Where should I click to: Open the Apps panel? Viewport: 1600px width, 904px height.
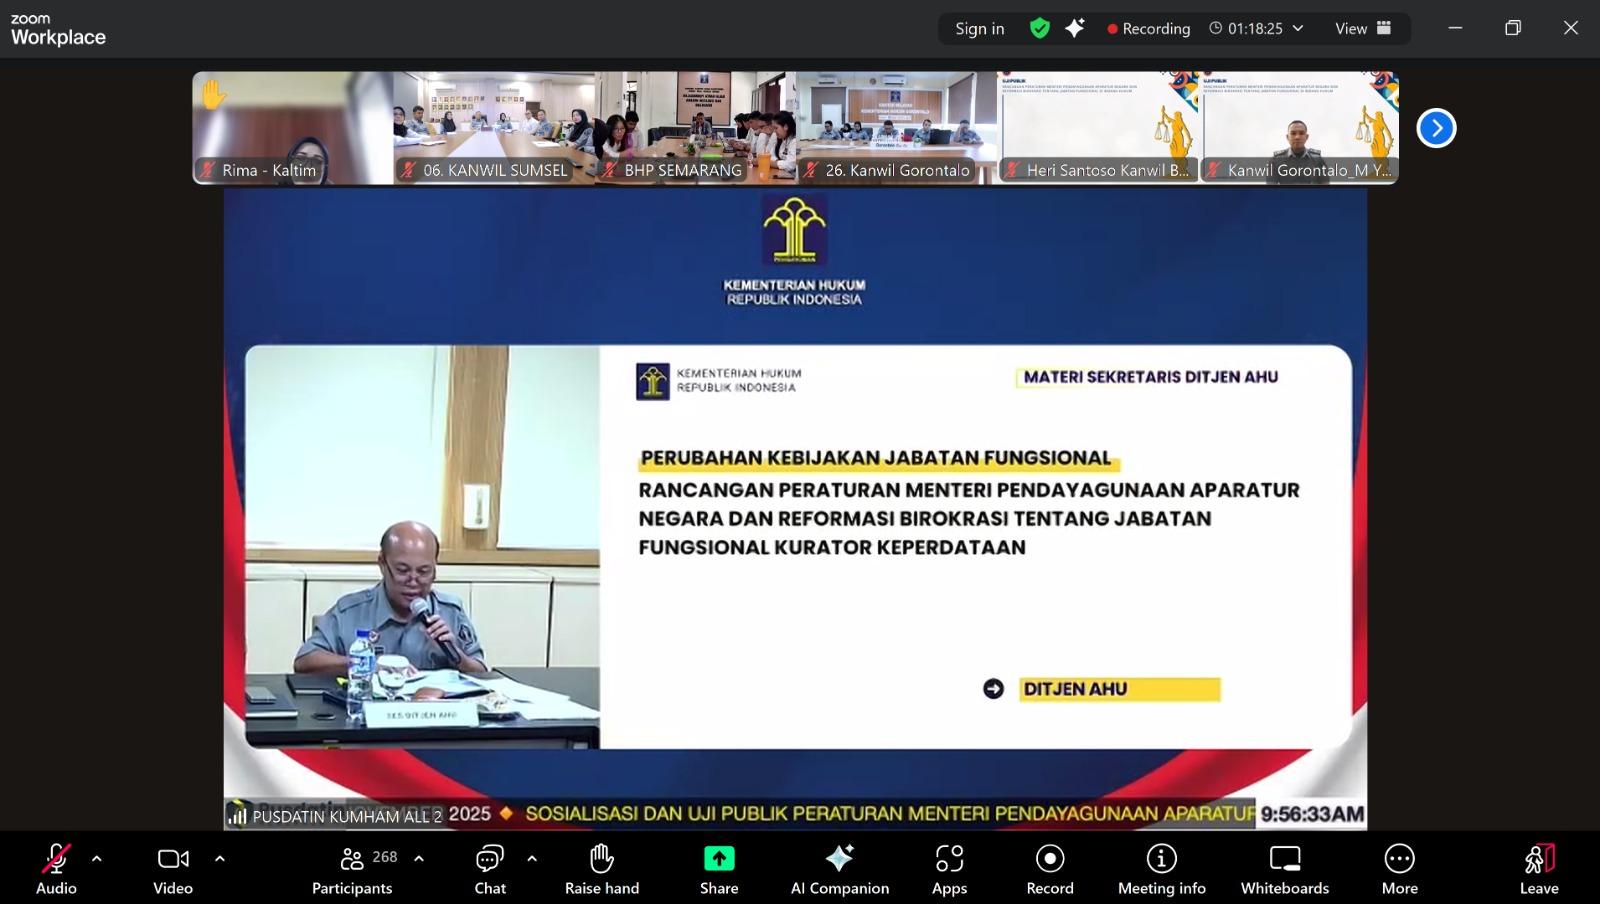(x=949, y=868)
